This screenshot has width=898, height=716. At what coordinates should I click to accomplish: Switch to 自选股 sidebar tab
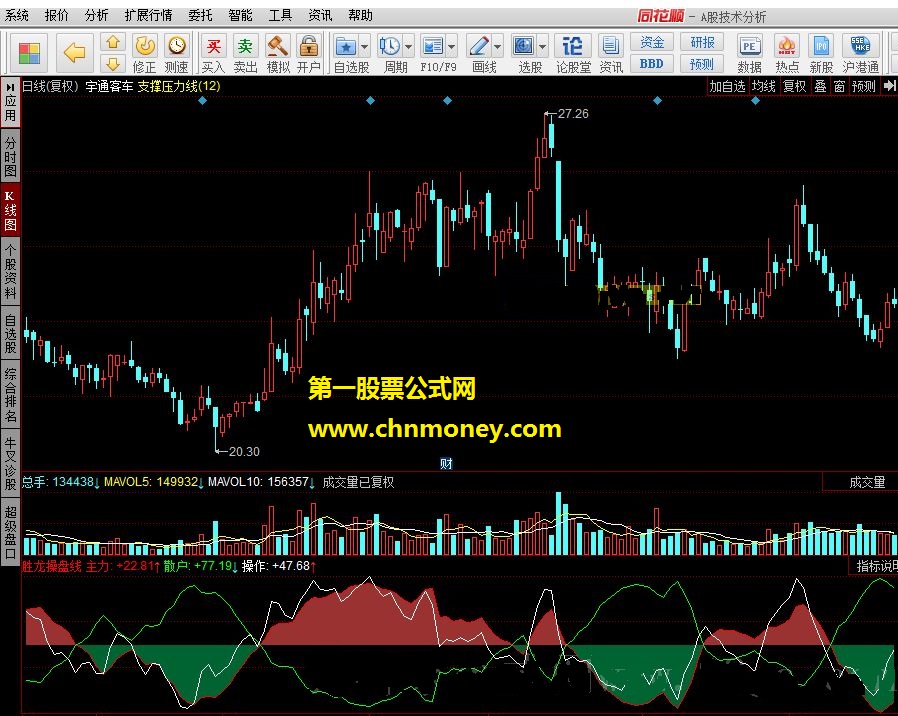[10, 333]
